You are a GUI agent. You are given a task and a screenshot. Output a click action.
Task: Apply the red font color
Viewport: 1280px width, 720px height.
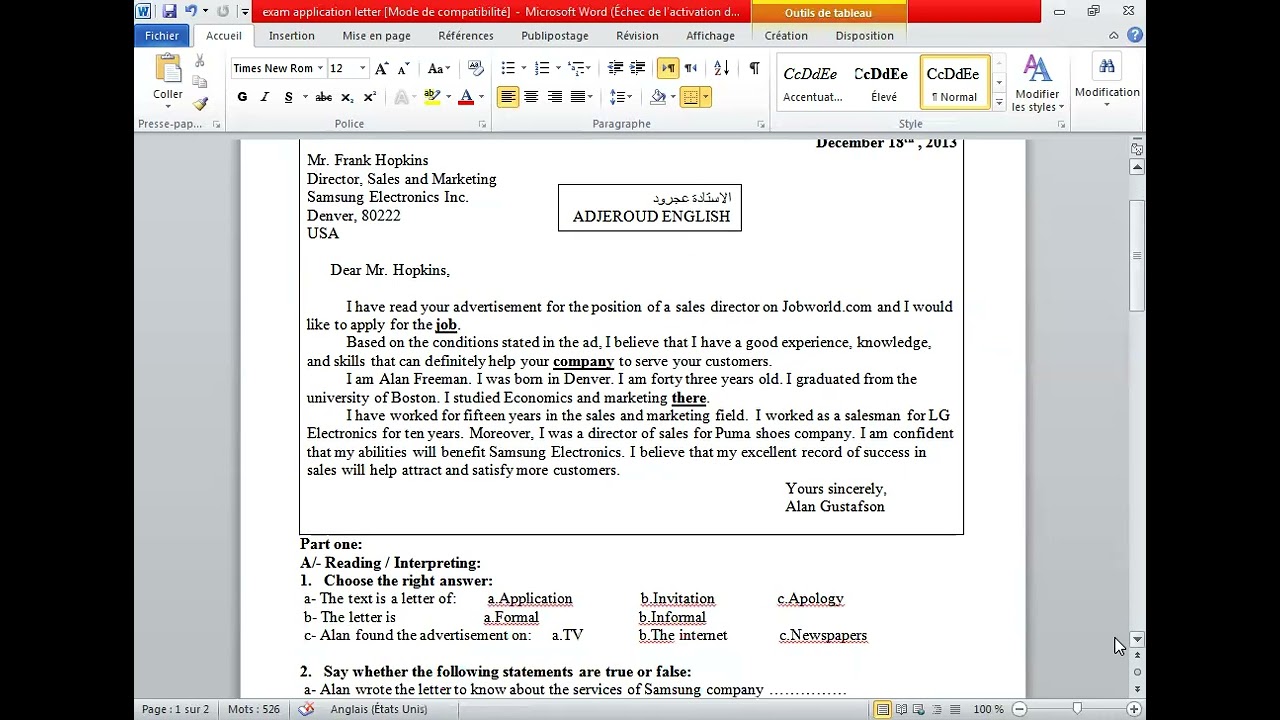tap(466, 97)
